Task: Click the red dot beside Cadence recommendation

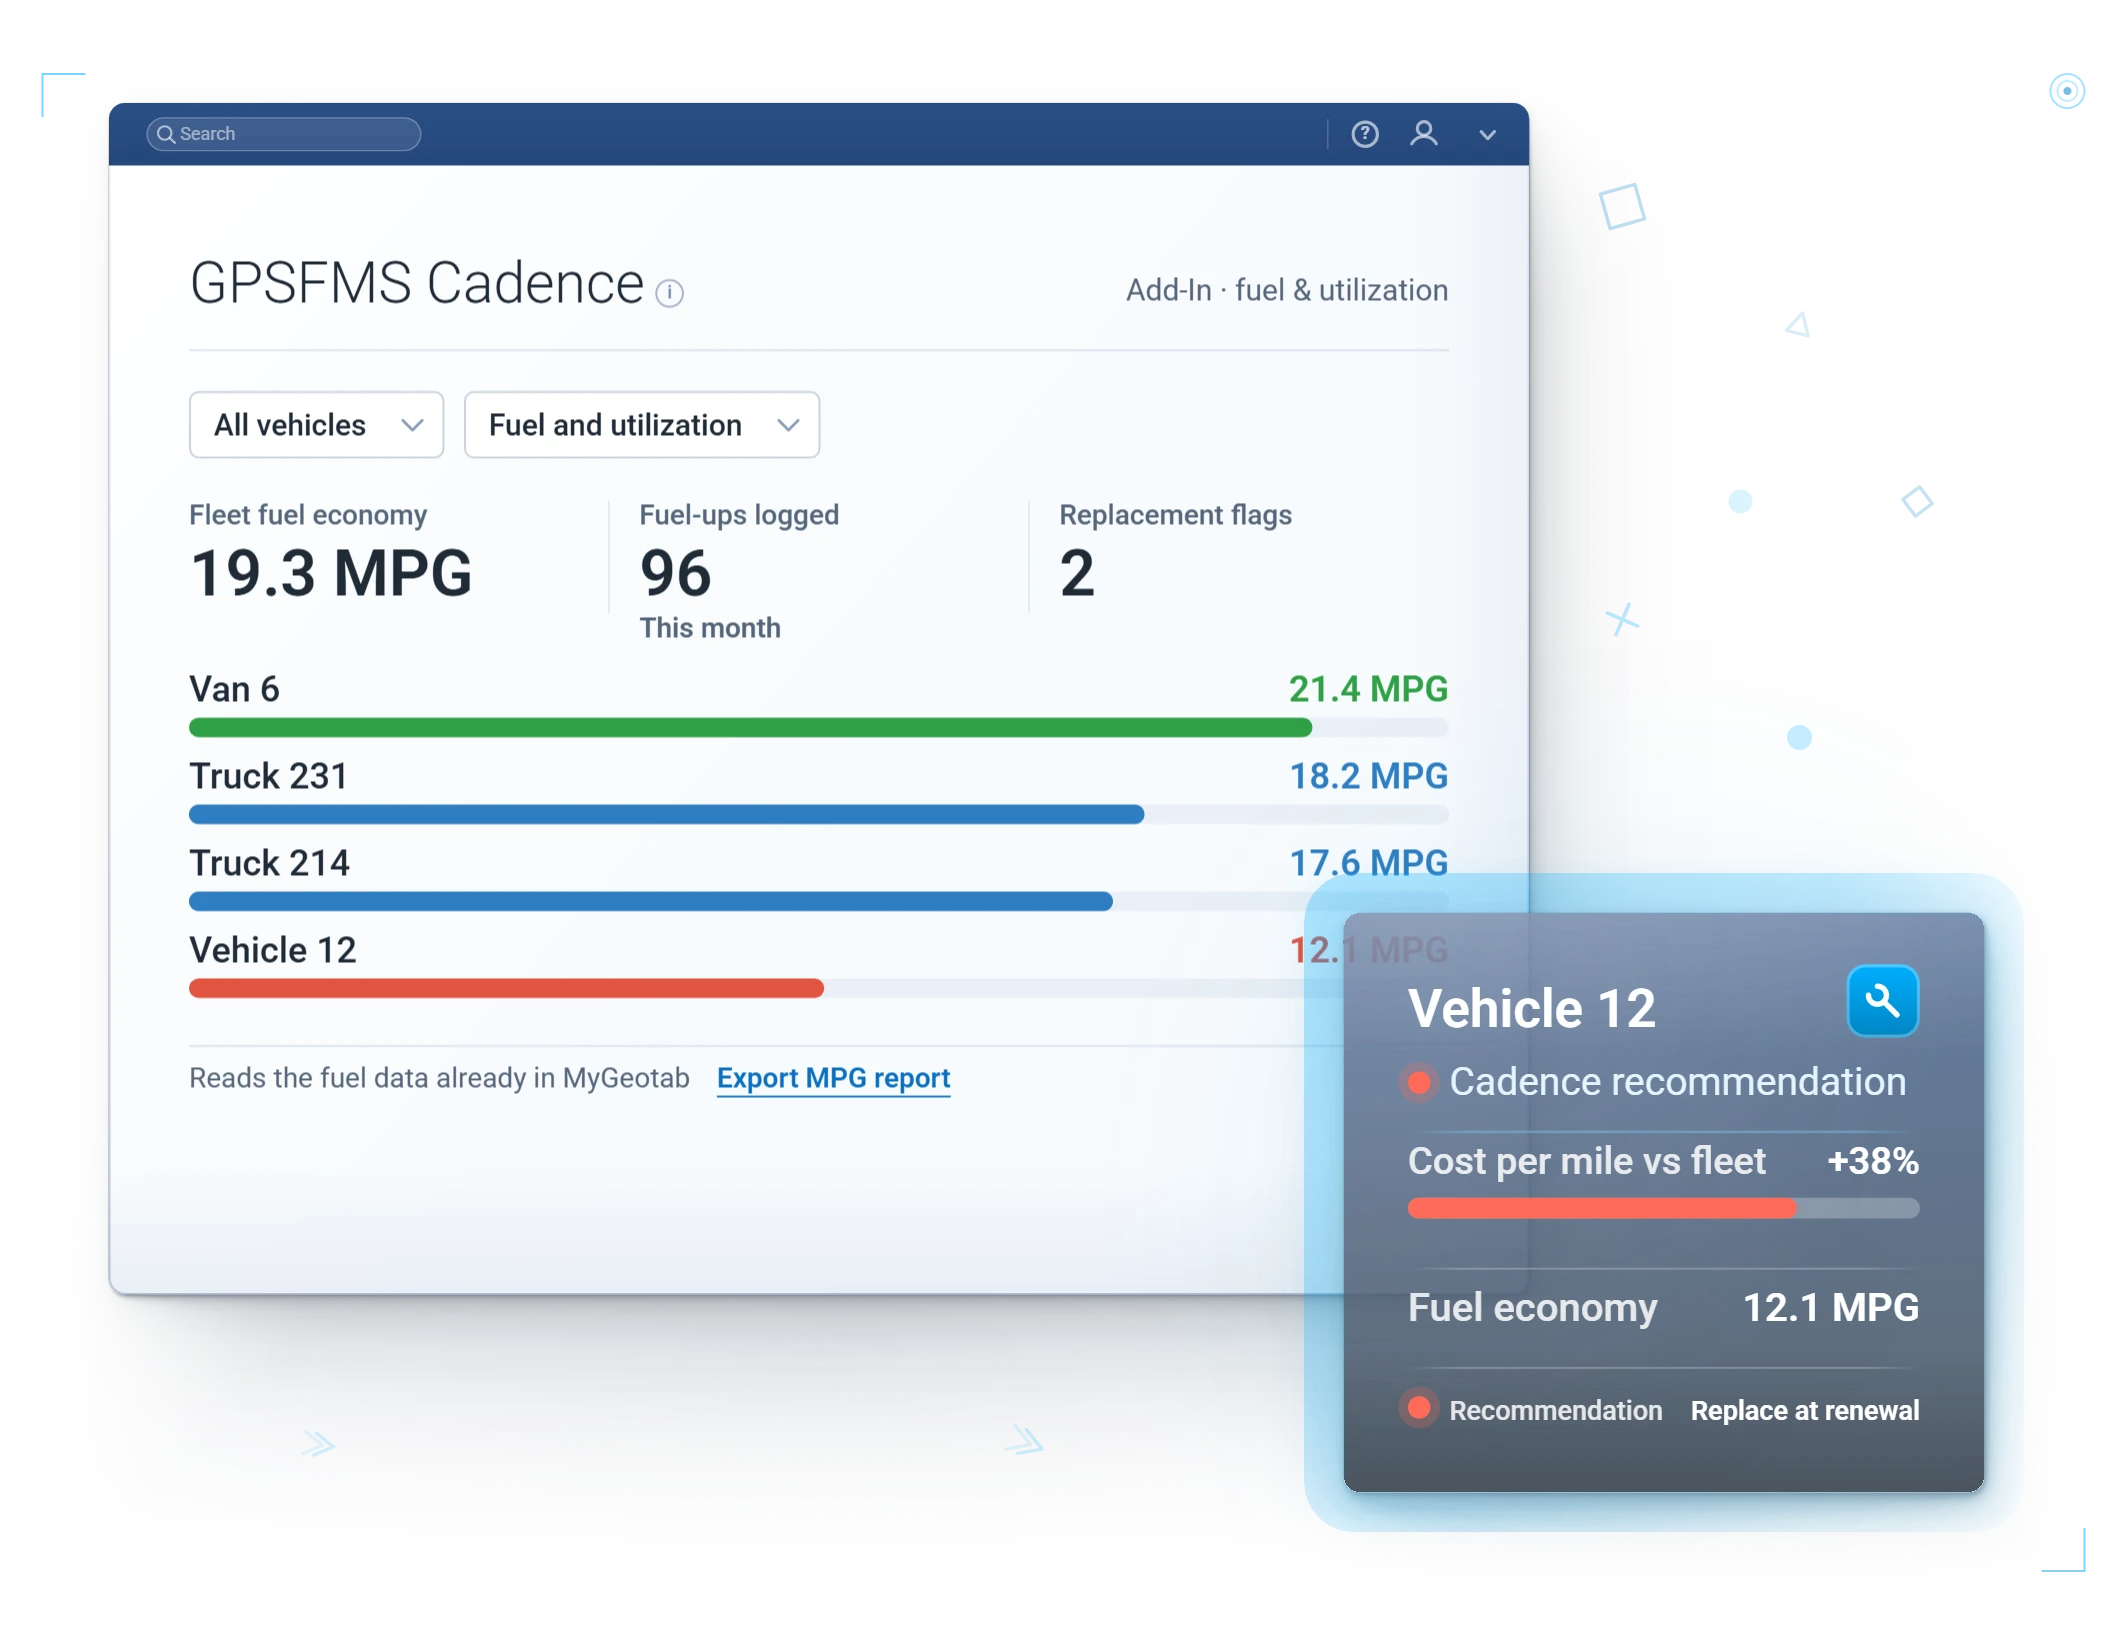Action: (x=1419, y=1083)
